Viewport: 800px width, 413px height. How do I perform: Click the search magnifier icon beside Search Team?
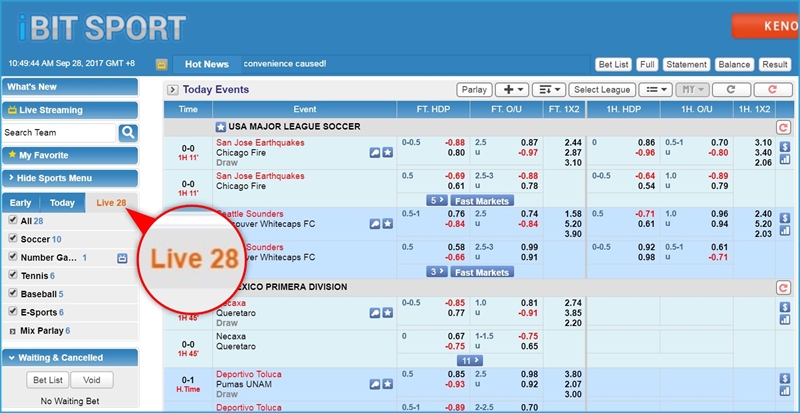click(128, 132)
